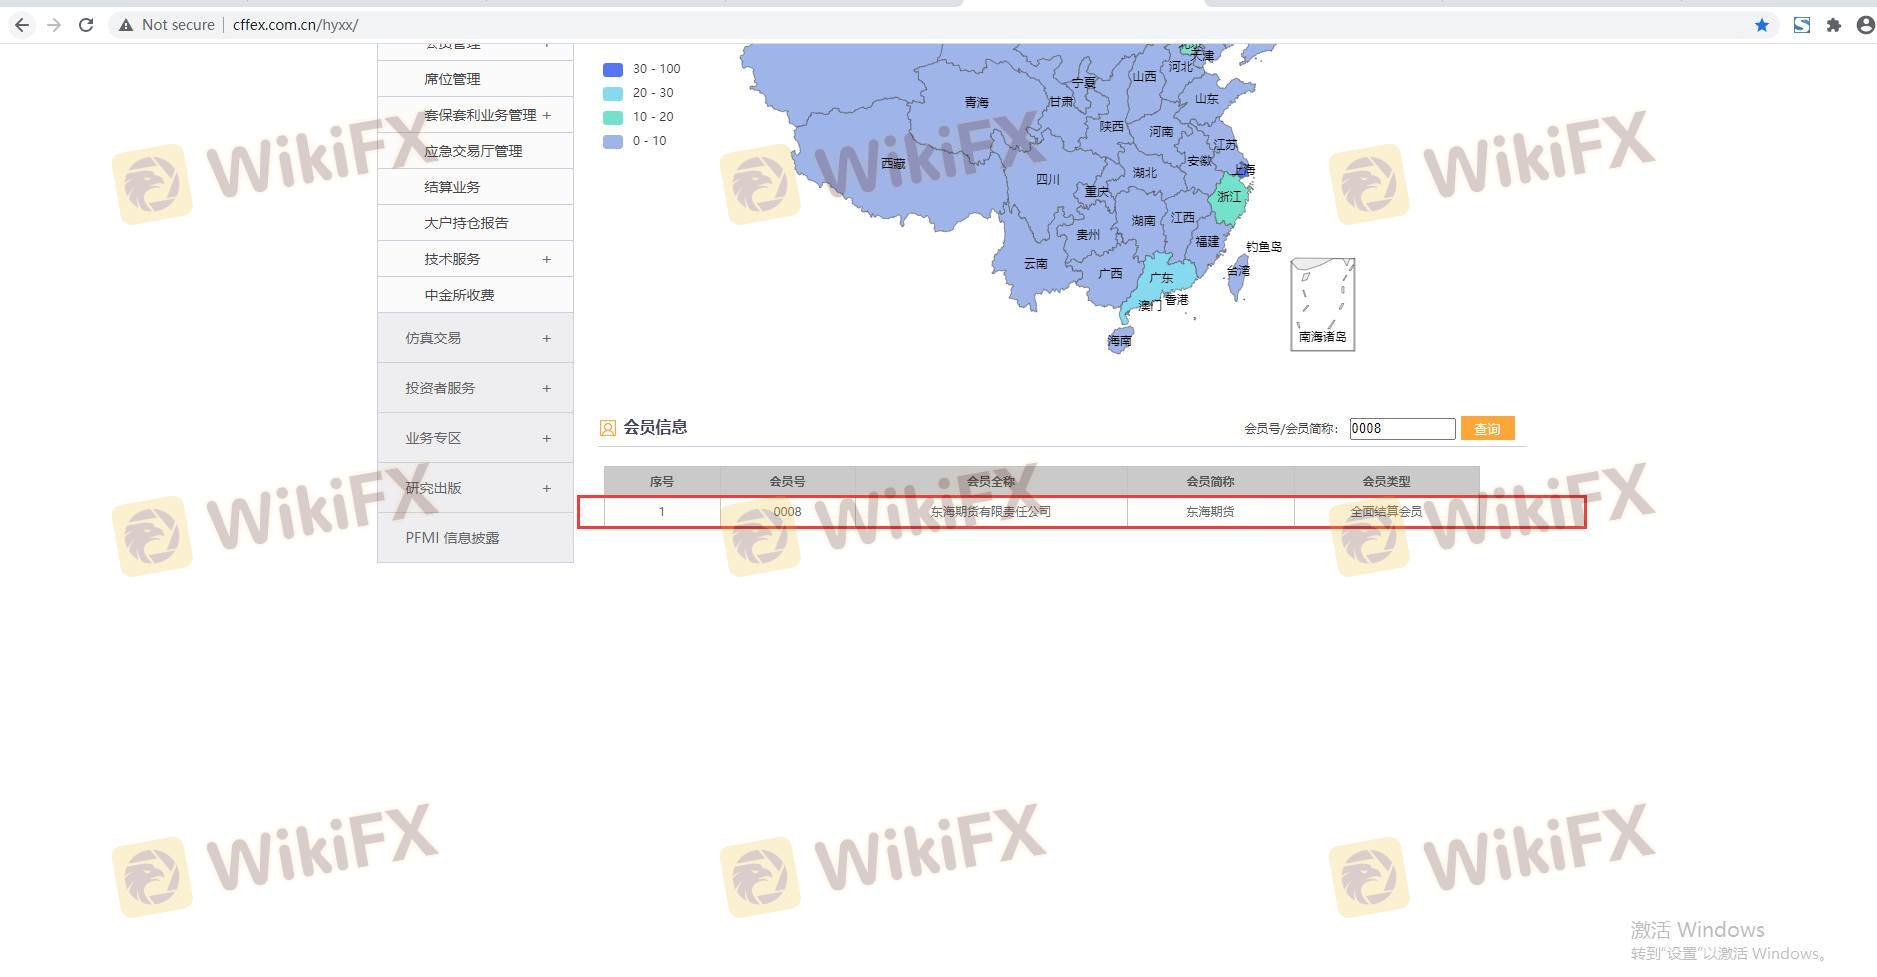Click the blue extension icon beside star
Viewport: 1877px width, 977px height.
coord(1801,25)
